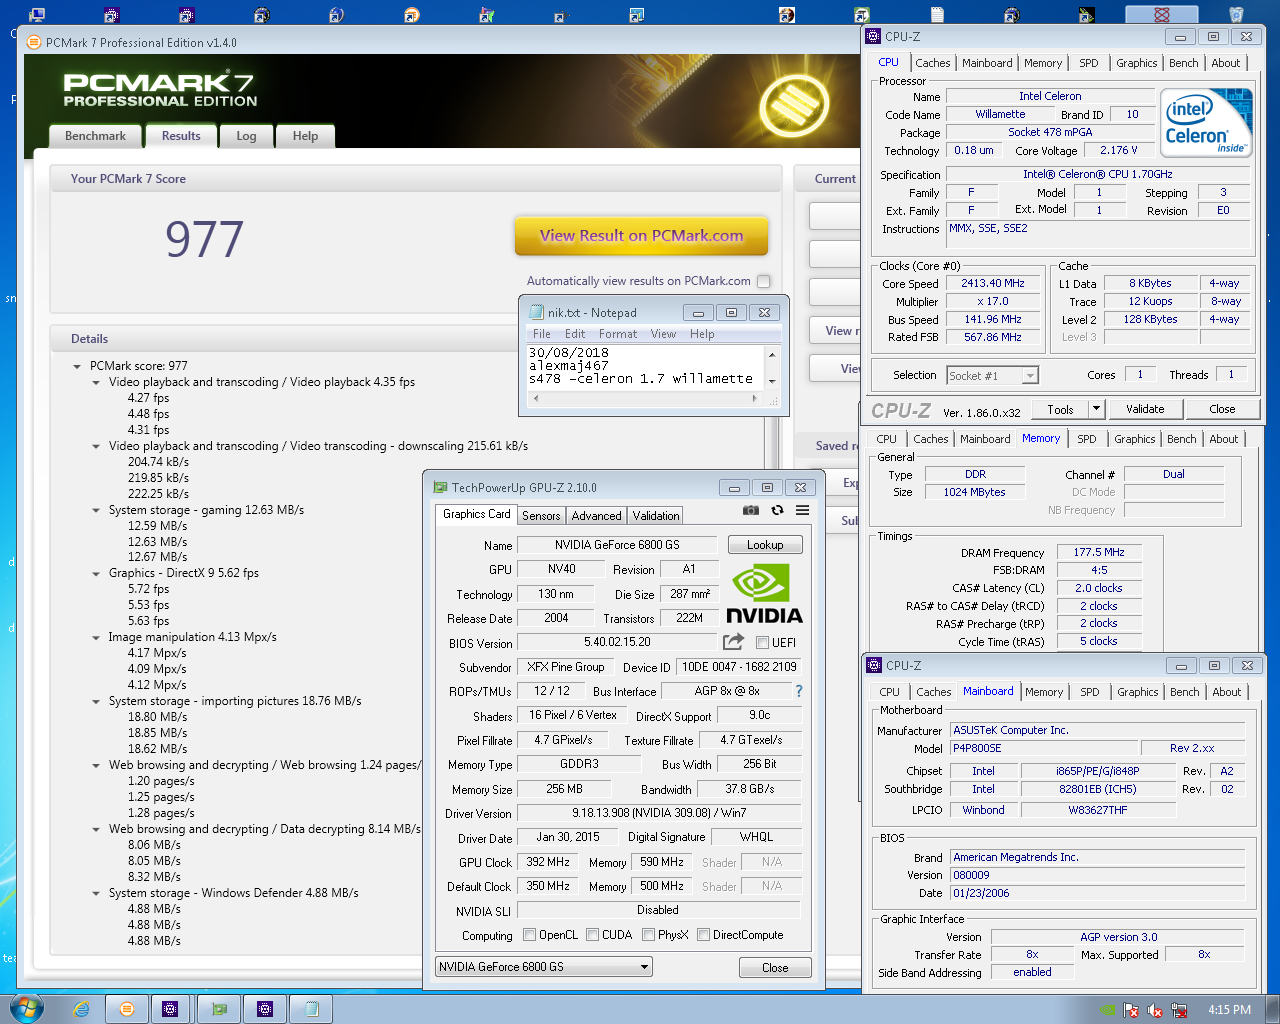Click Notepad horizontal scrollbar right arrow

[x=754, y=398]
